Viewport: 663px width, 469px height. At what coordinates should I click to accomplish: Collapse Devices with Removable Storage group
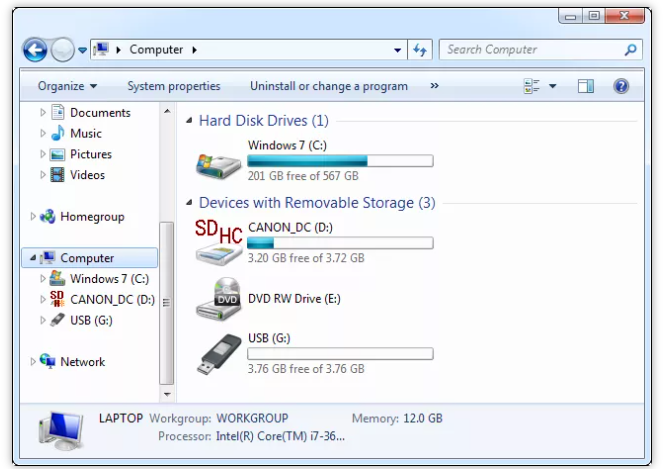(189, 203)
